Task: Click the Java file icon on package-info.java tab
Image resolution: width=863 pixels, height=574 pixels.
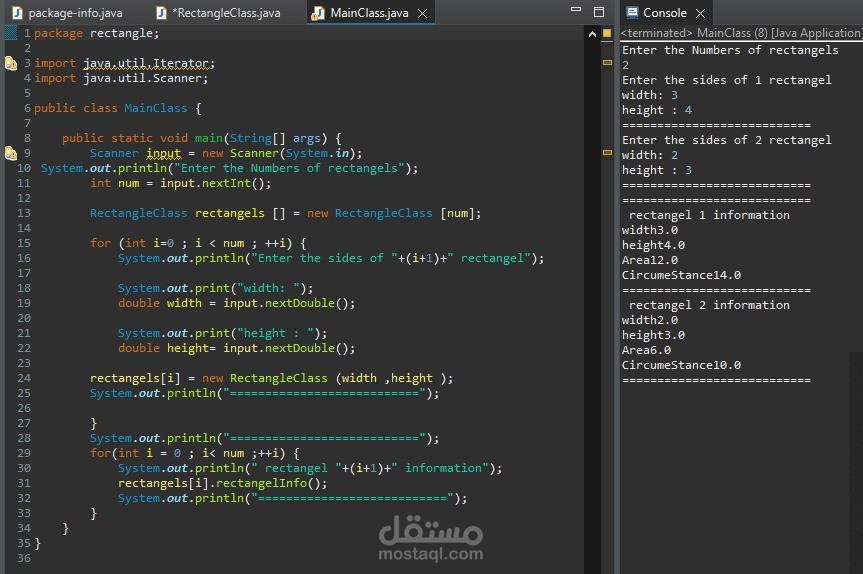Action: (x=17, y=13)
